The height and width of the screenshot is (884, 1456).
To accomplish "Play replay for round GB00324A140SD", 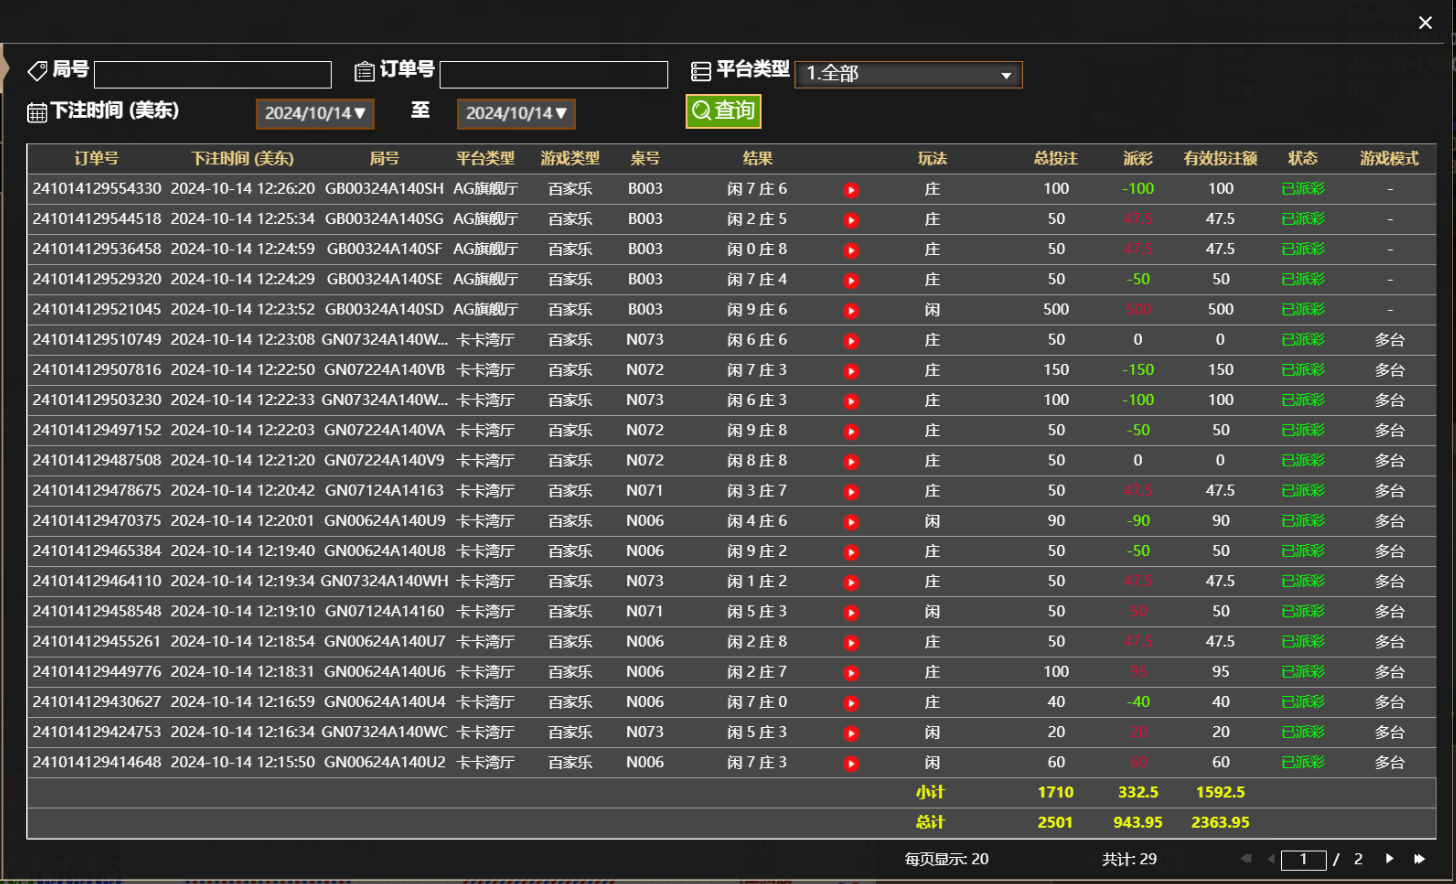I will tap(851, 311).
